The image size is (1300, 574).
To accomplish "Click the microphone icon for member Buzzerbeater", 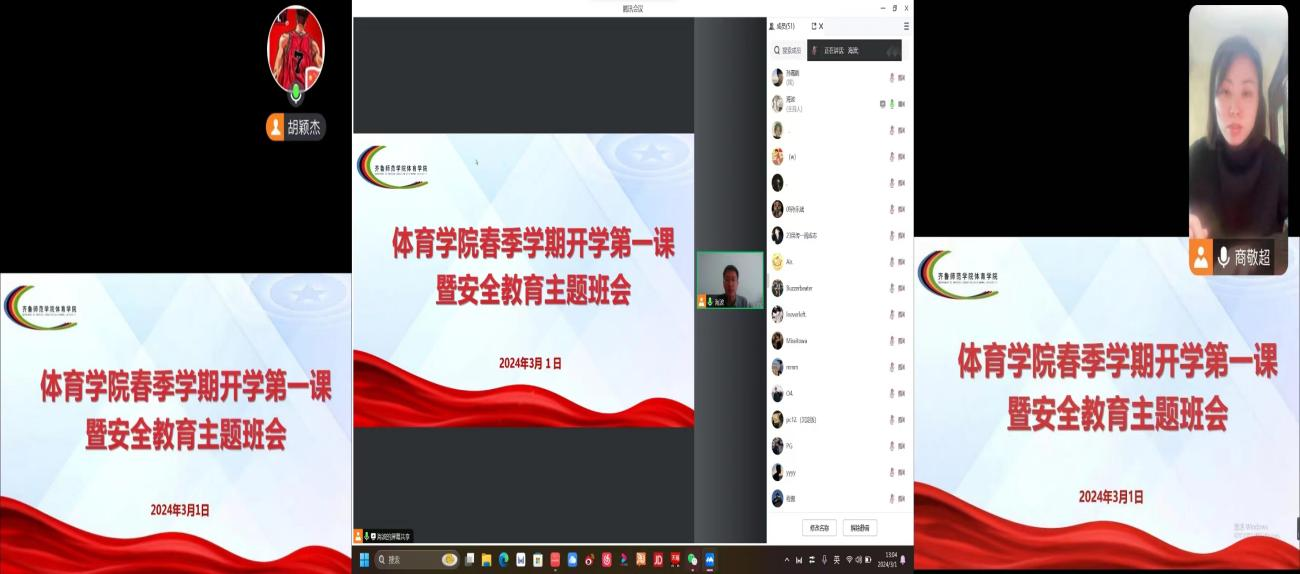I will 891,288.
